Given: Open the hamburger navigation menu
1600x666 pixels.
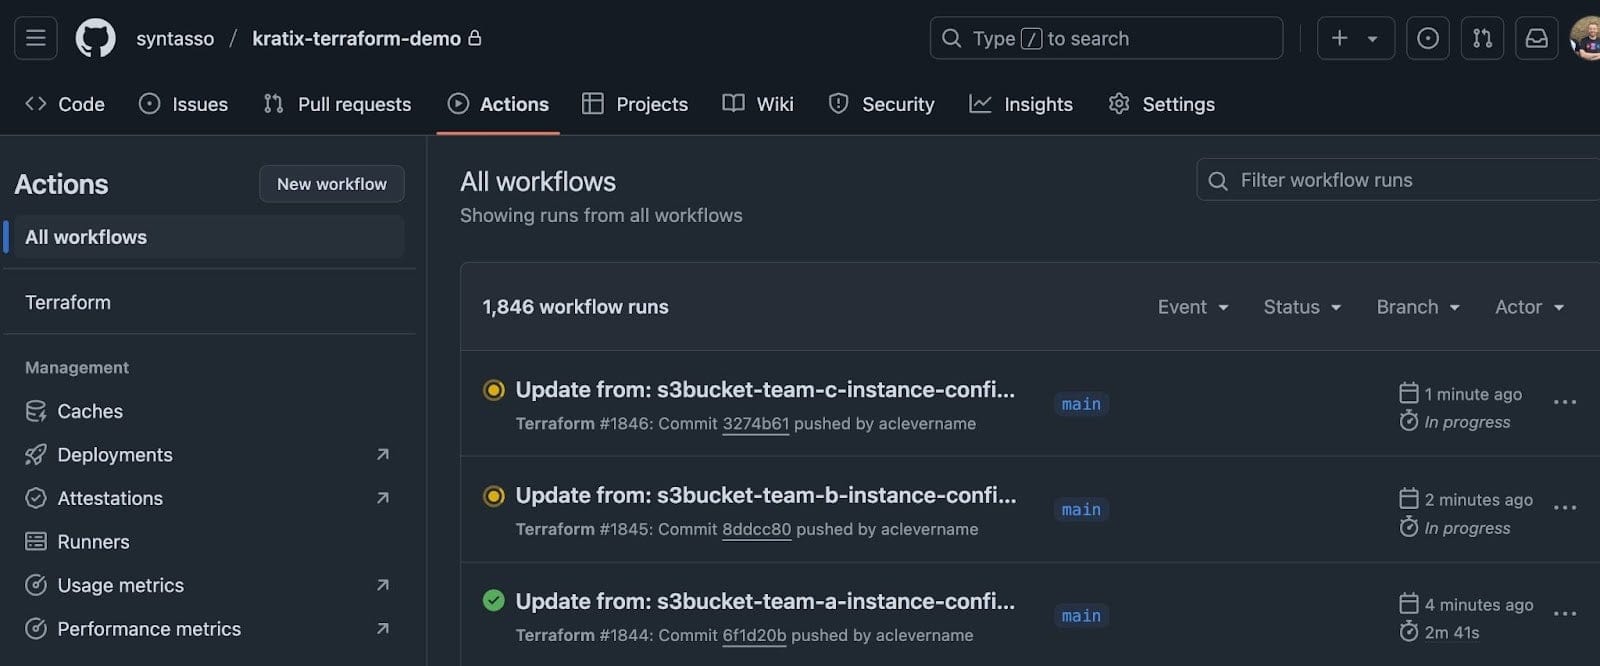Looking at the screenshot, I should coord(36,38).
